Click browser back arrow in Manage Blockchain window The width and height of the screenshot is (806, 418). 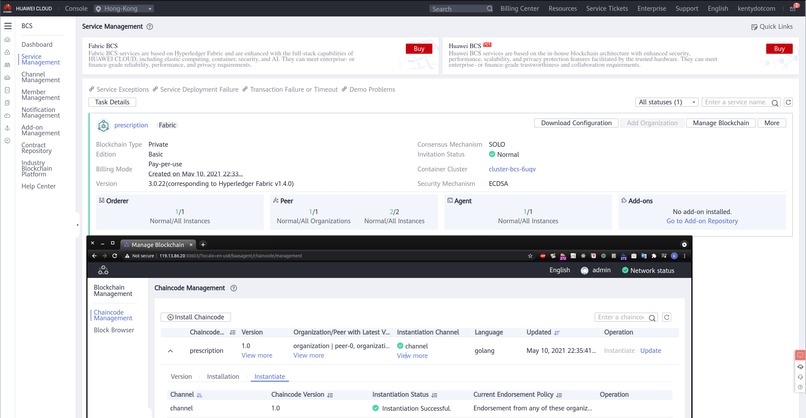94,256
